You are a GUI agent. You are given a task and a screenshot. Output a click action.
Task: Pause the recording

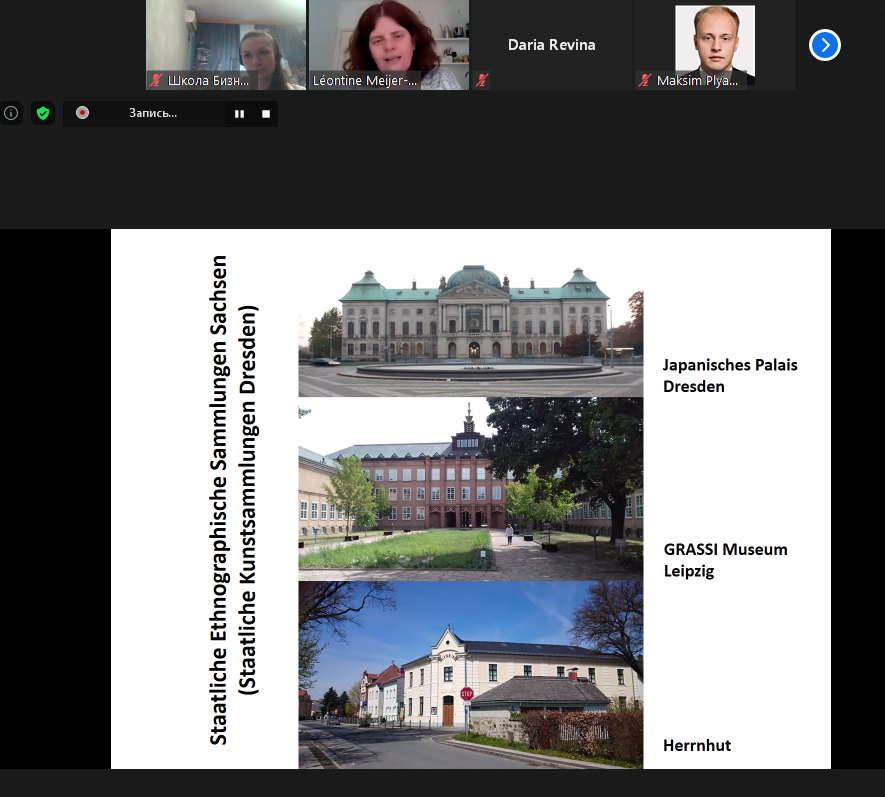239,114
